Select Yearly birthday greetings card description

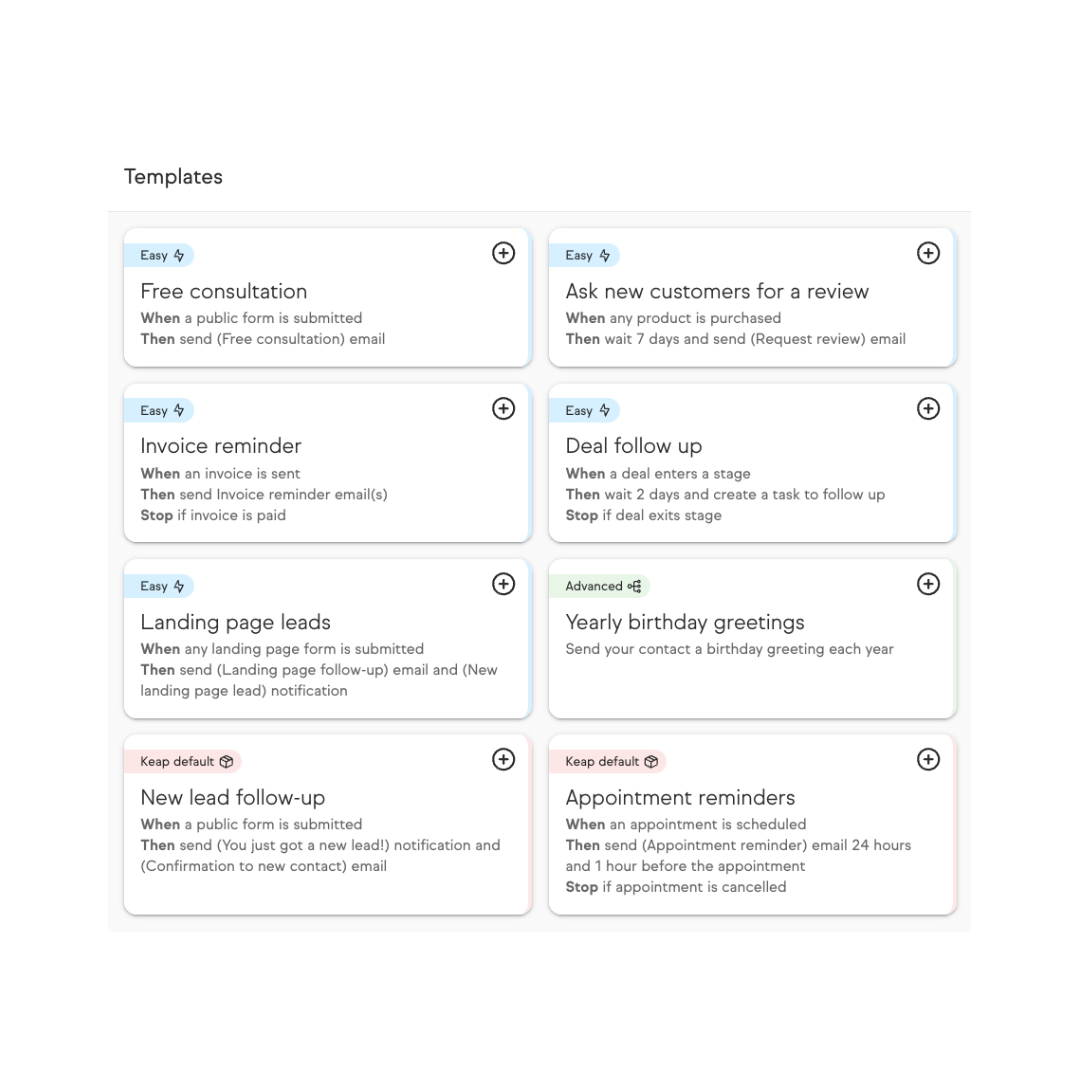pos(729,649)
